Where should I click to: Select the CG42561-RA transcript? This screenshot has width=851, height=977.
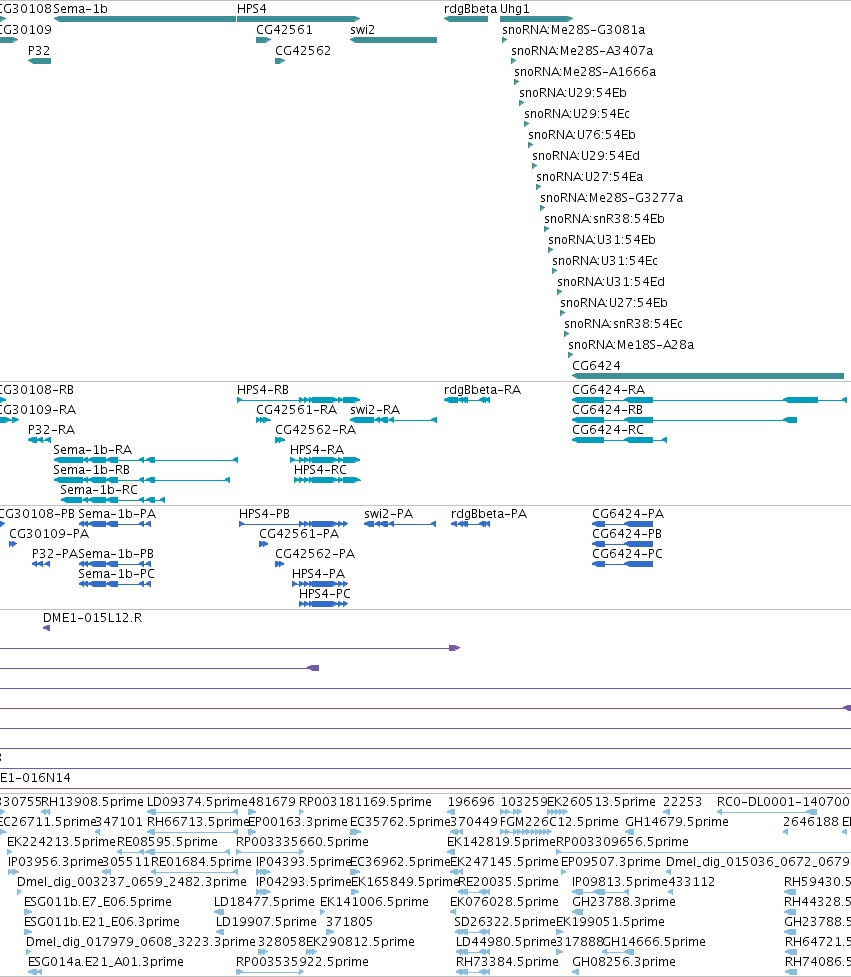[x=263, y=420]
